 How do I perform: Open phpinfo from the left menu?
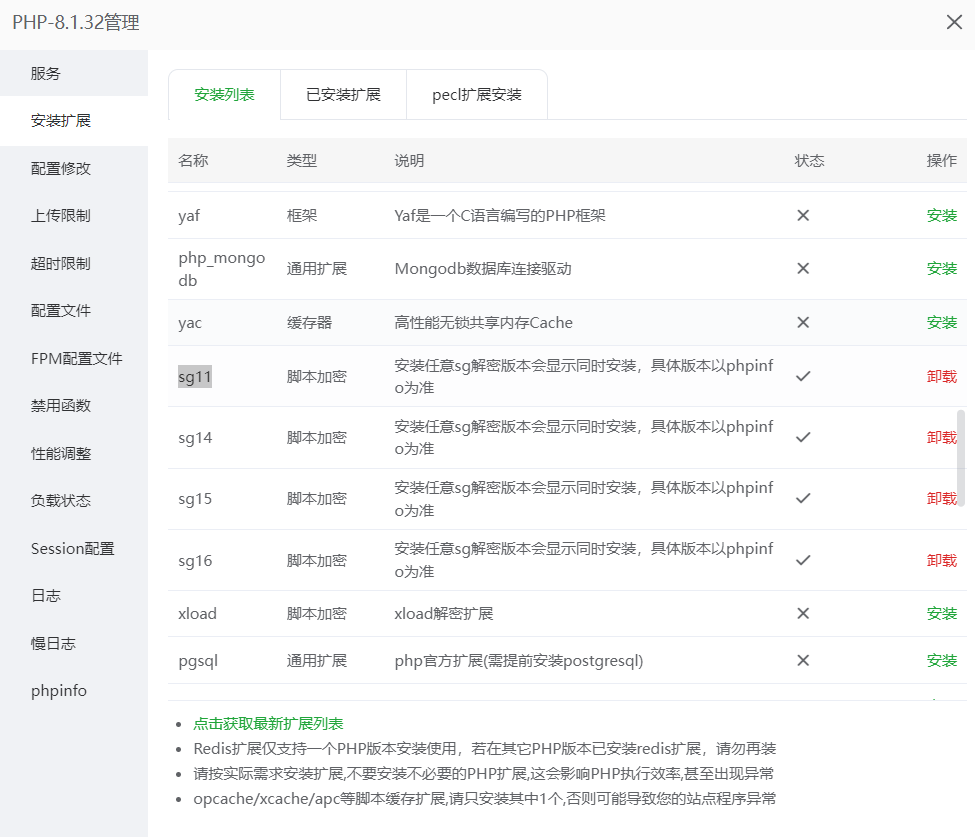point(59,690)
